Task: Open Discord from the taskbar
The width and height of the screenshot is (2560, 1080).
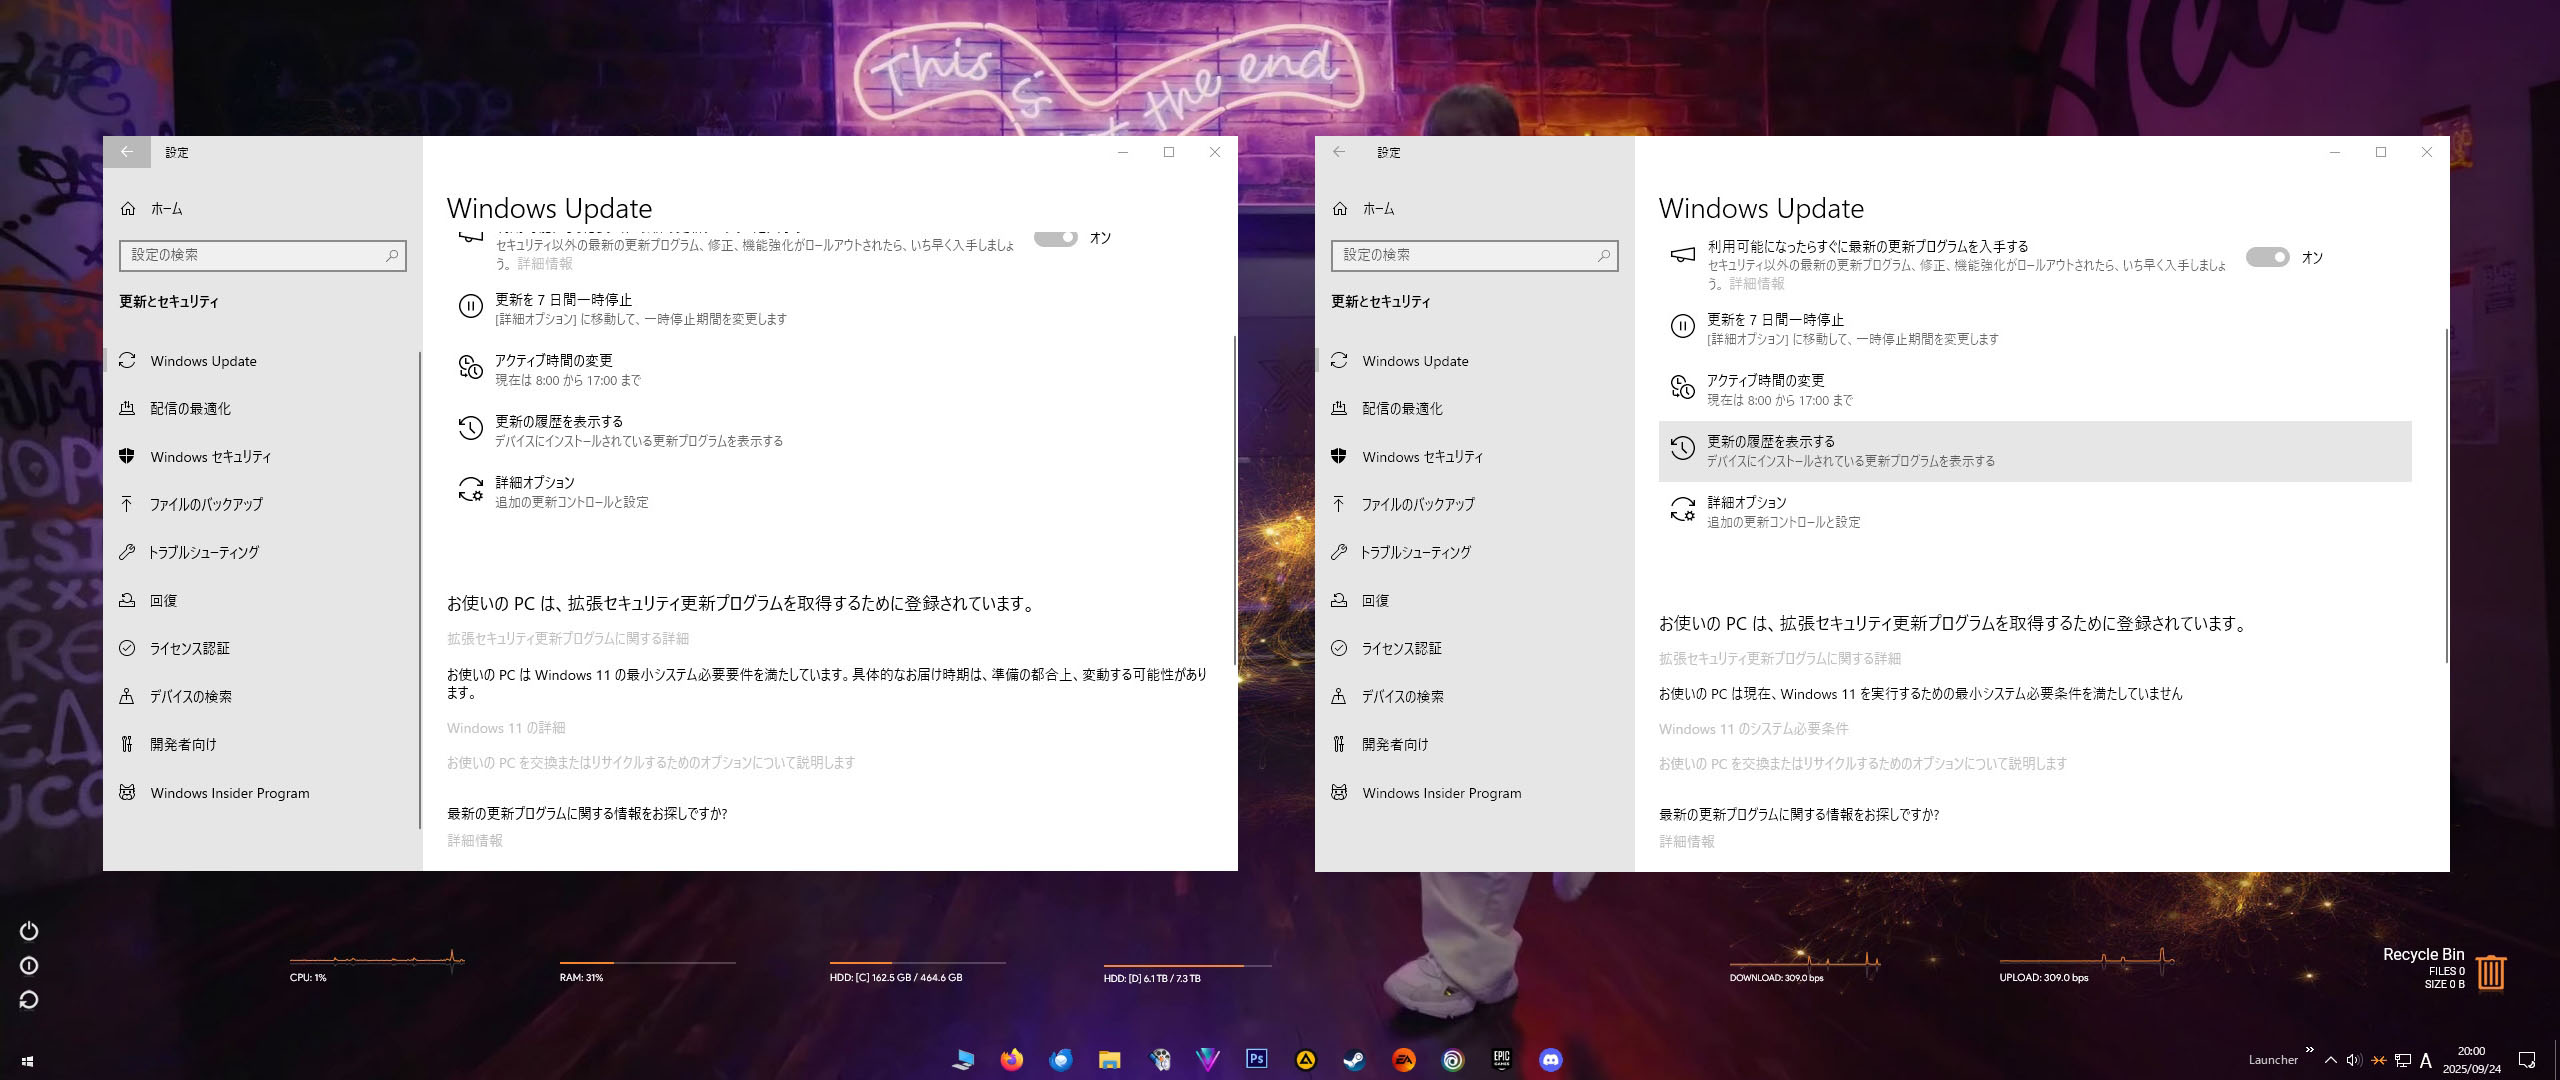Action: (1551, 1060)
